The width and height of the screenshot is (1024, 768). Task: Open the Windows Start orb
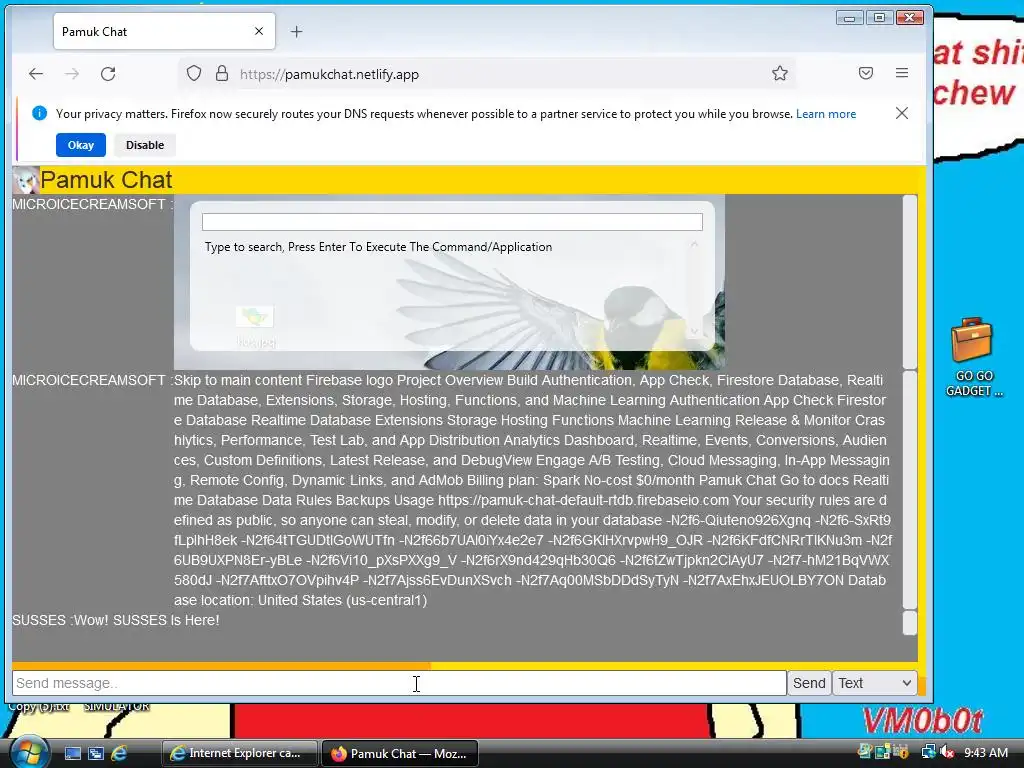28,752
